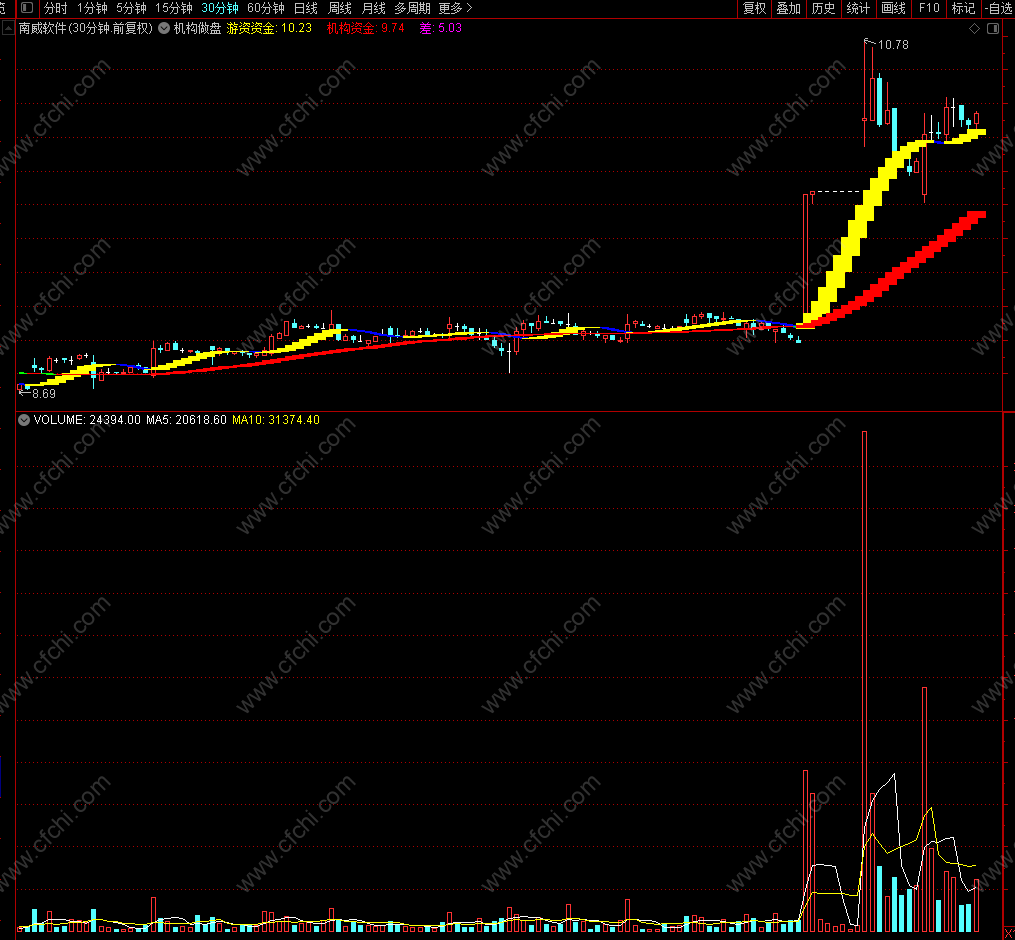The height and width of the screenshot is (940, 1015).
Task: Open the 历史 view
Action: (823, 8)
